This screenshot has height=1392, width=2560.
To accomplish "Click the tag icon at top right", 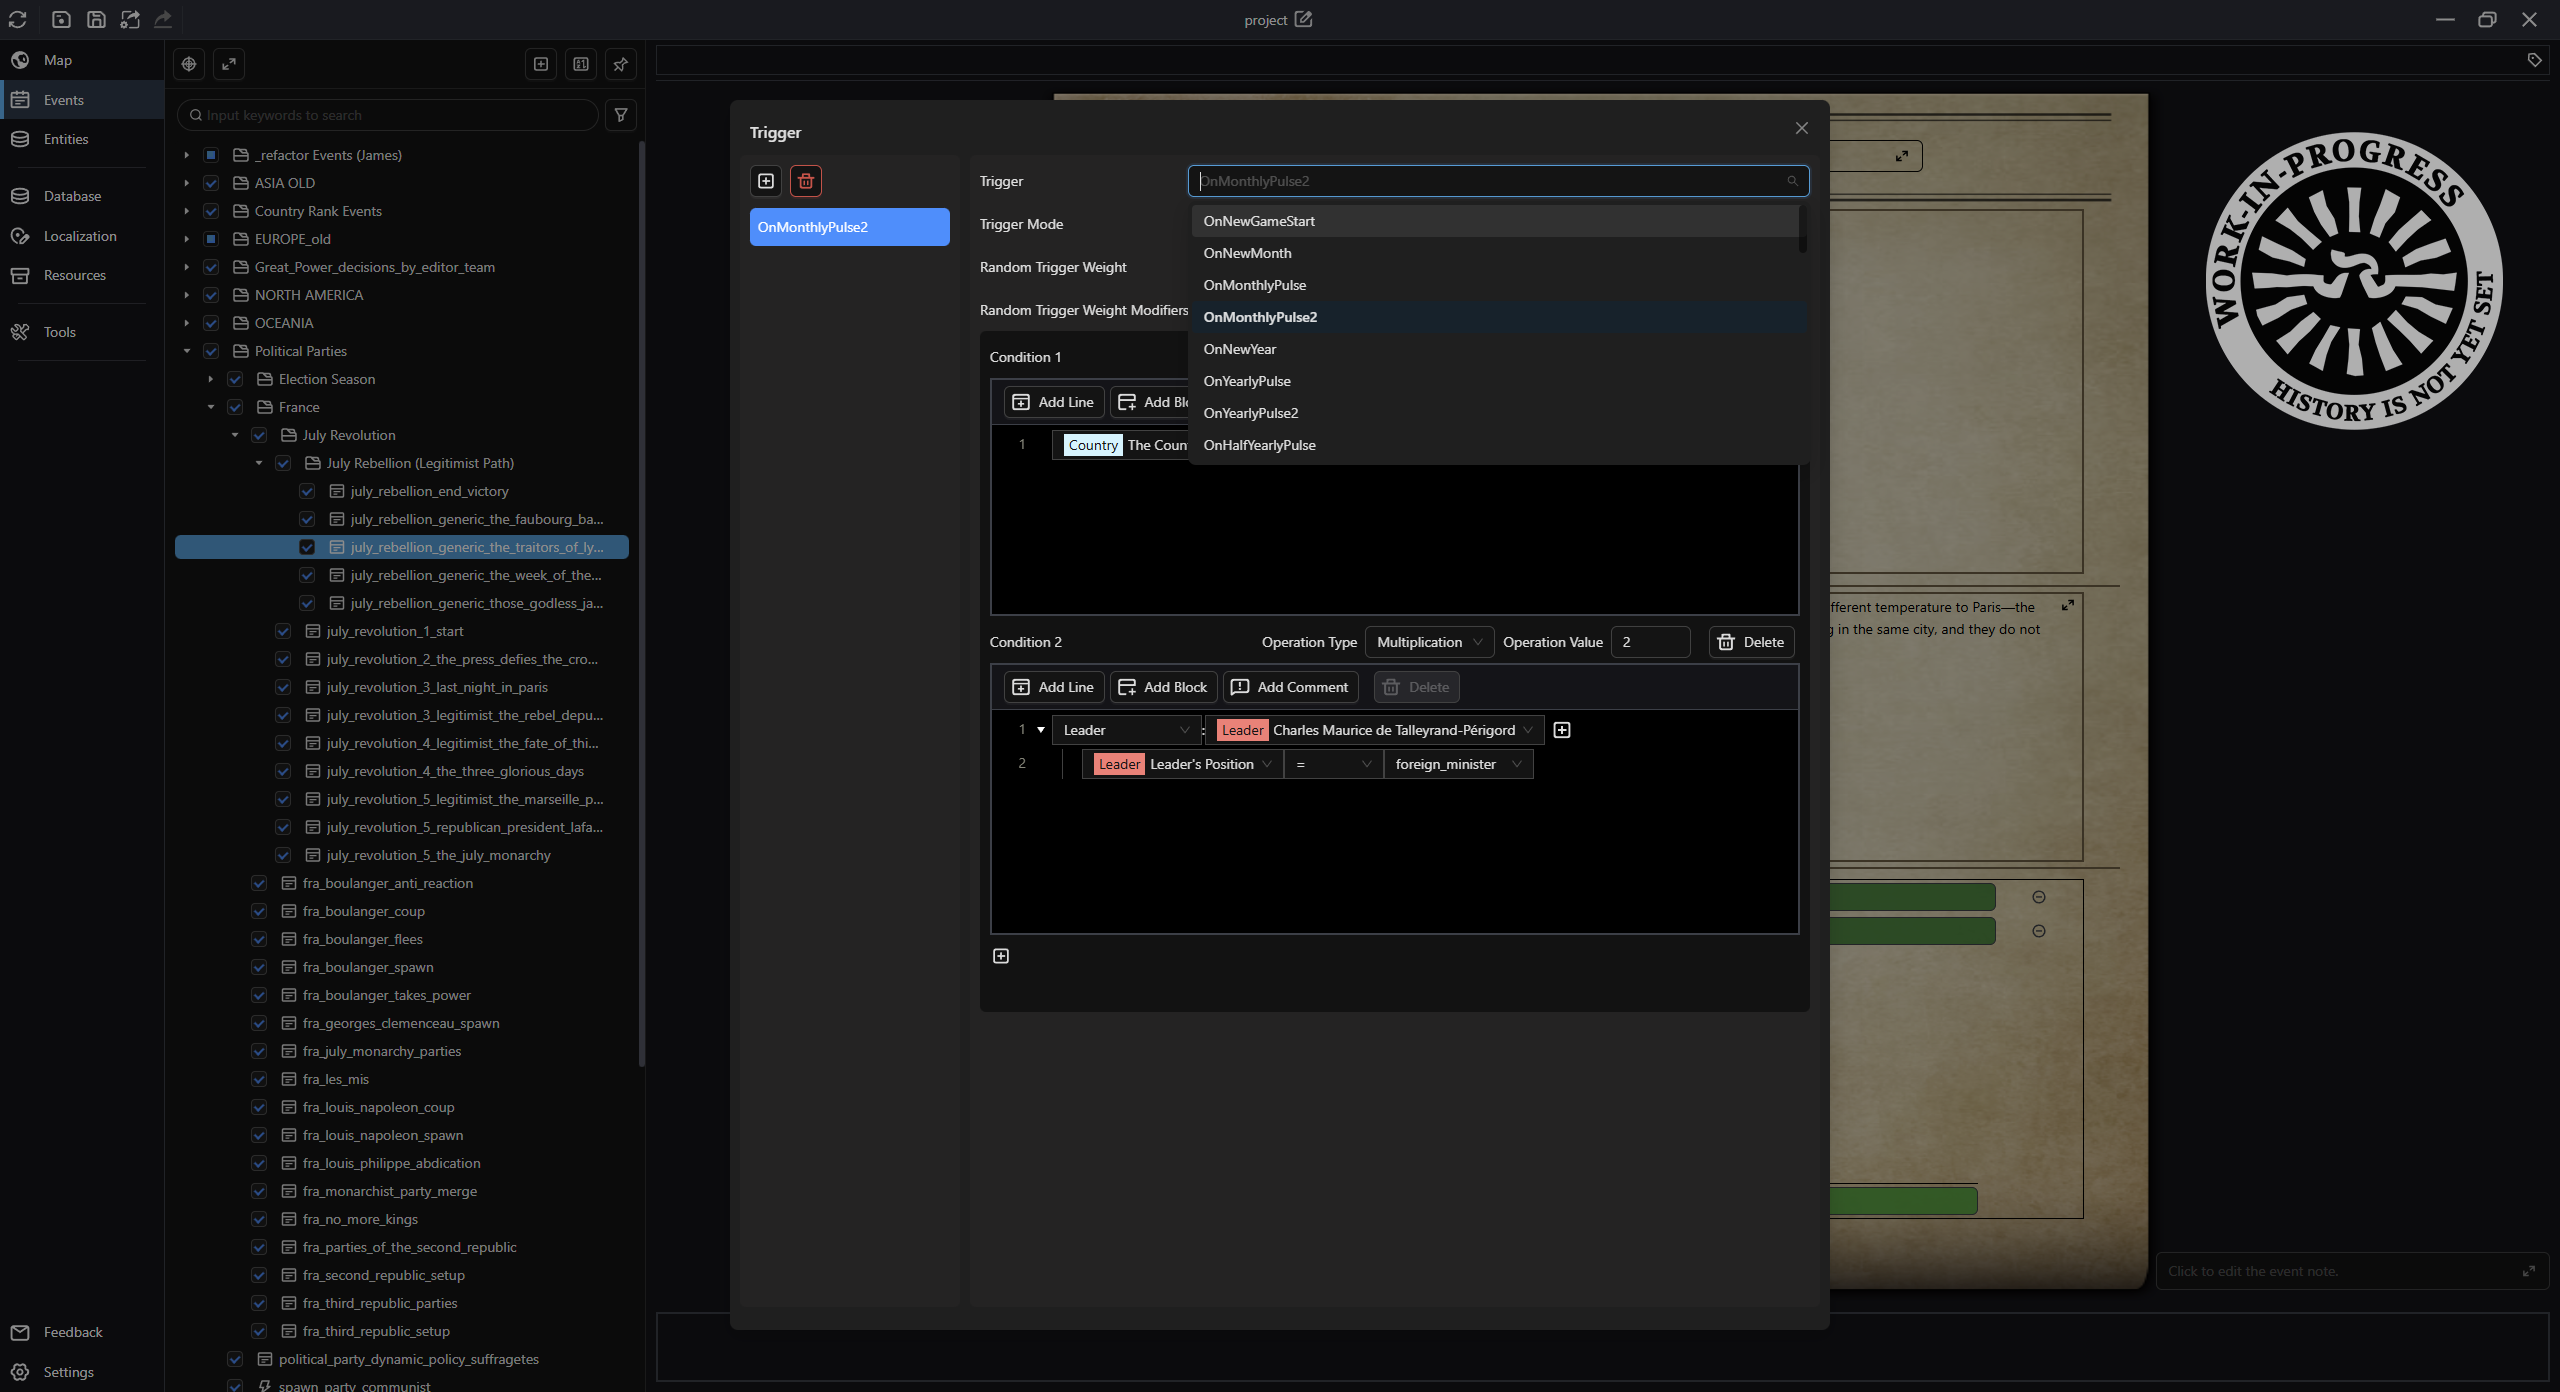I will (x=2535, y=60).
